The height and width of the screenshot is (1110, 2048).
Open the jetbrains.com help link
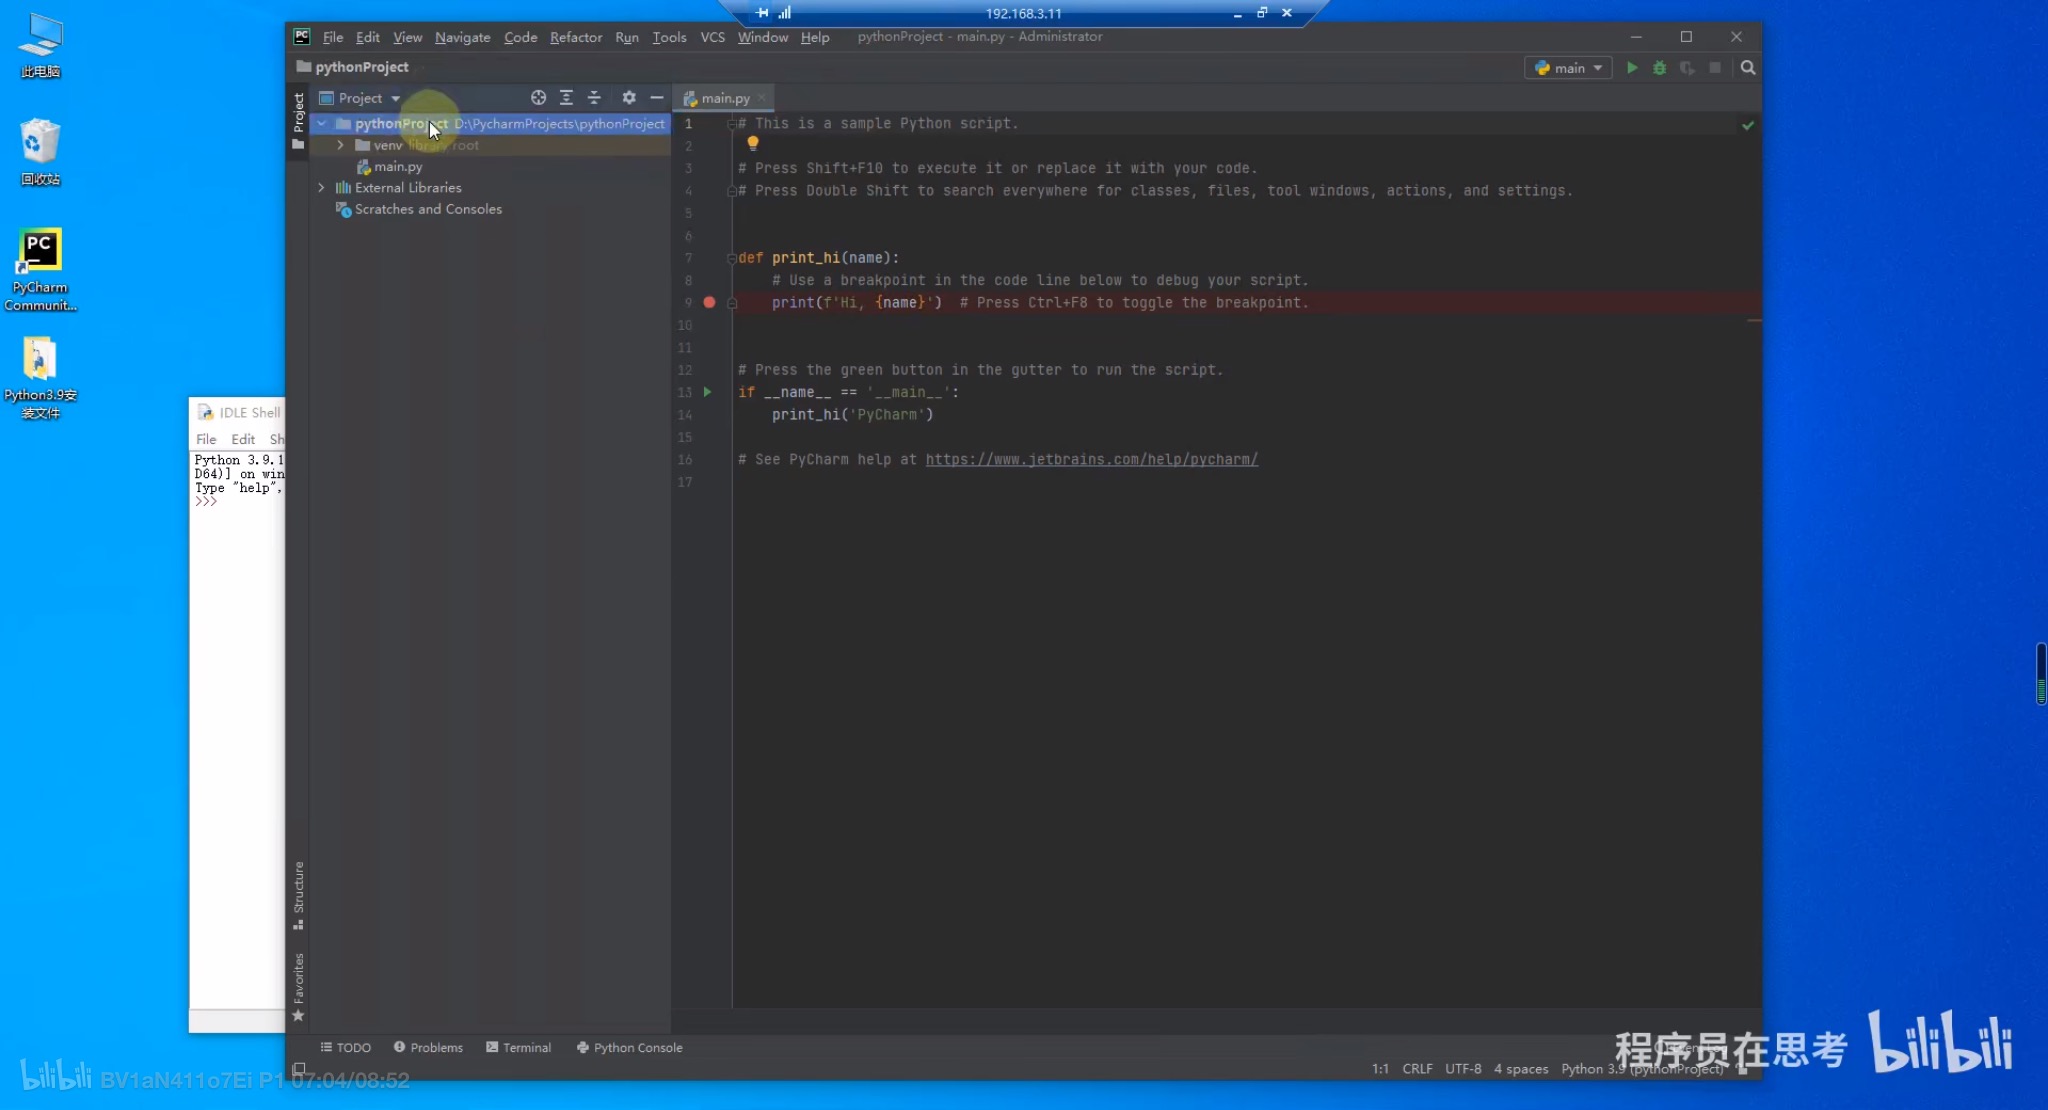1091,460
